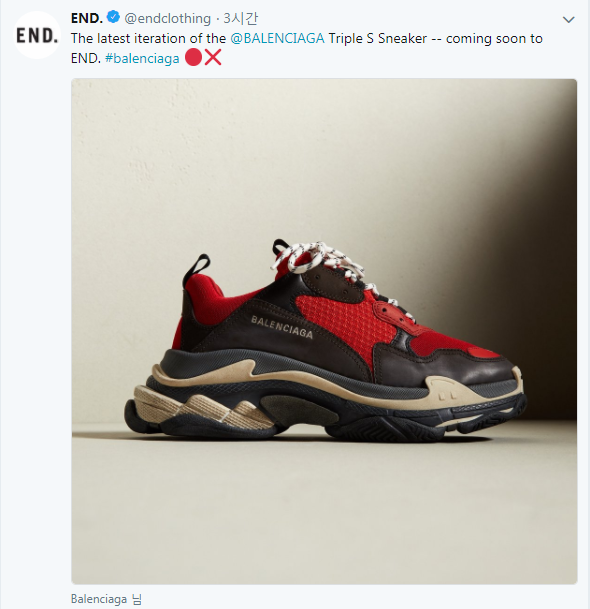Viewport: 590px width, 609px height.
Task: Open the END. profile avatar logo
Action: pyautogui.click(x=37, y=35)
